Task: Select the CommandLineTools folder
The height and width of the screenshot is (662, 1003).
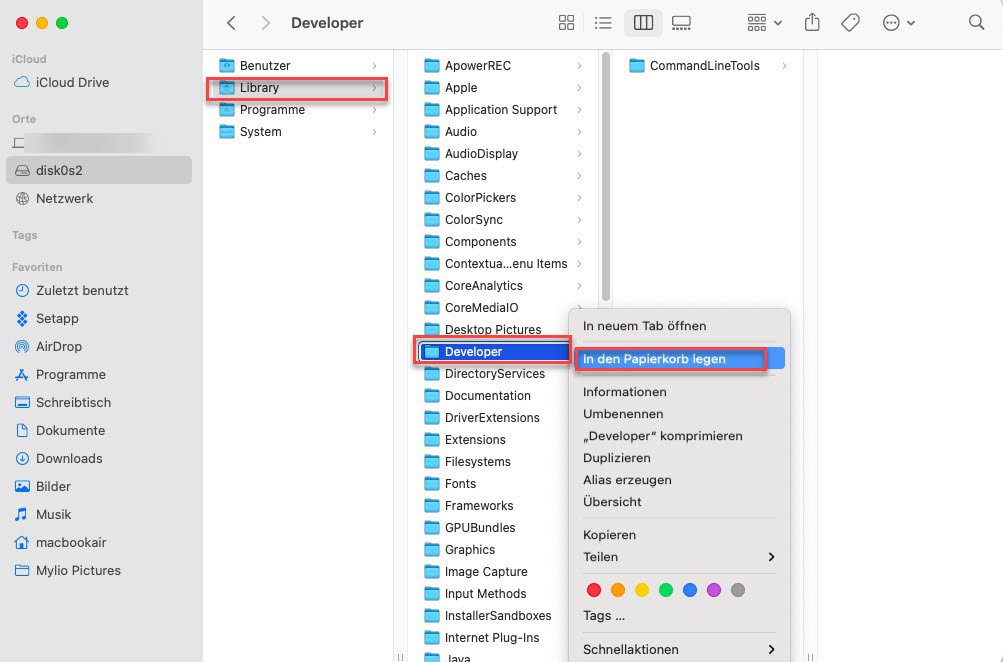Action: click(x=707, y=66)
